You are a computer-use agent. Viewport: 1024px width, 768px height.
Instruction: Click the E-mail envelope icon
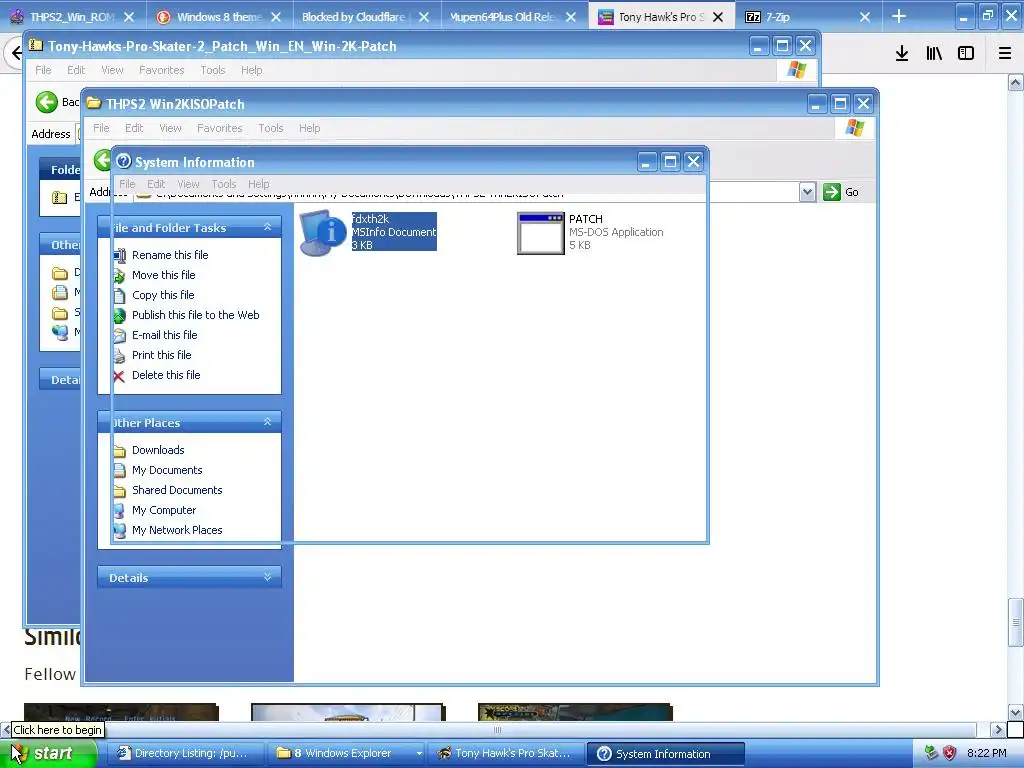119,336
